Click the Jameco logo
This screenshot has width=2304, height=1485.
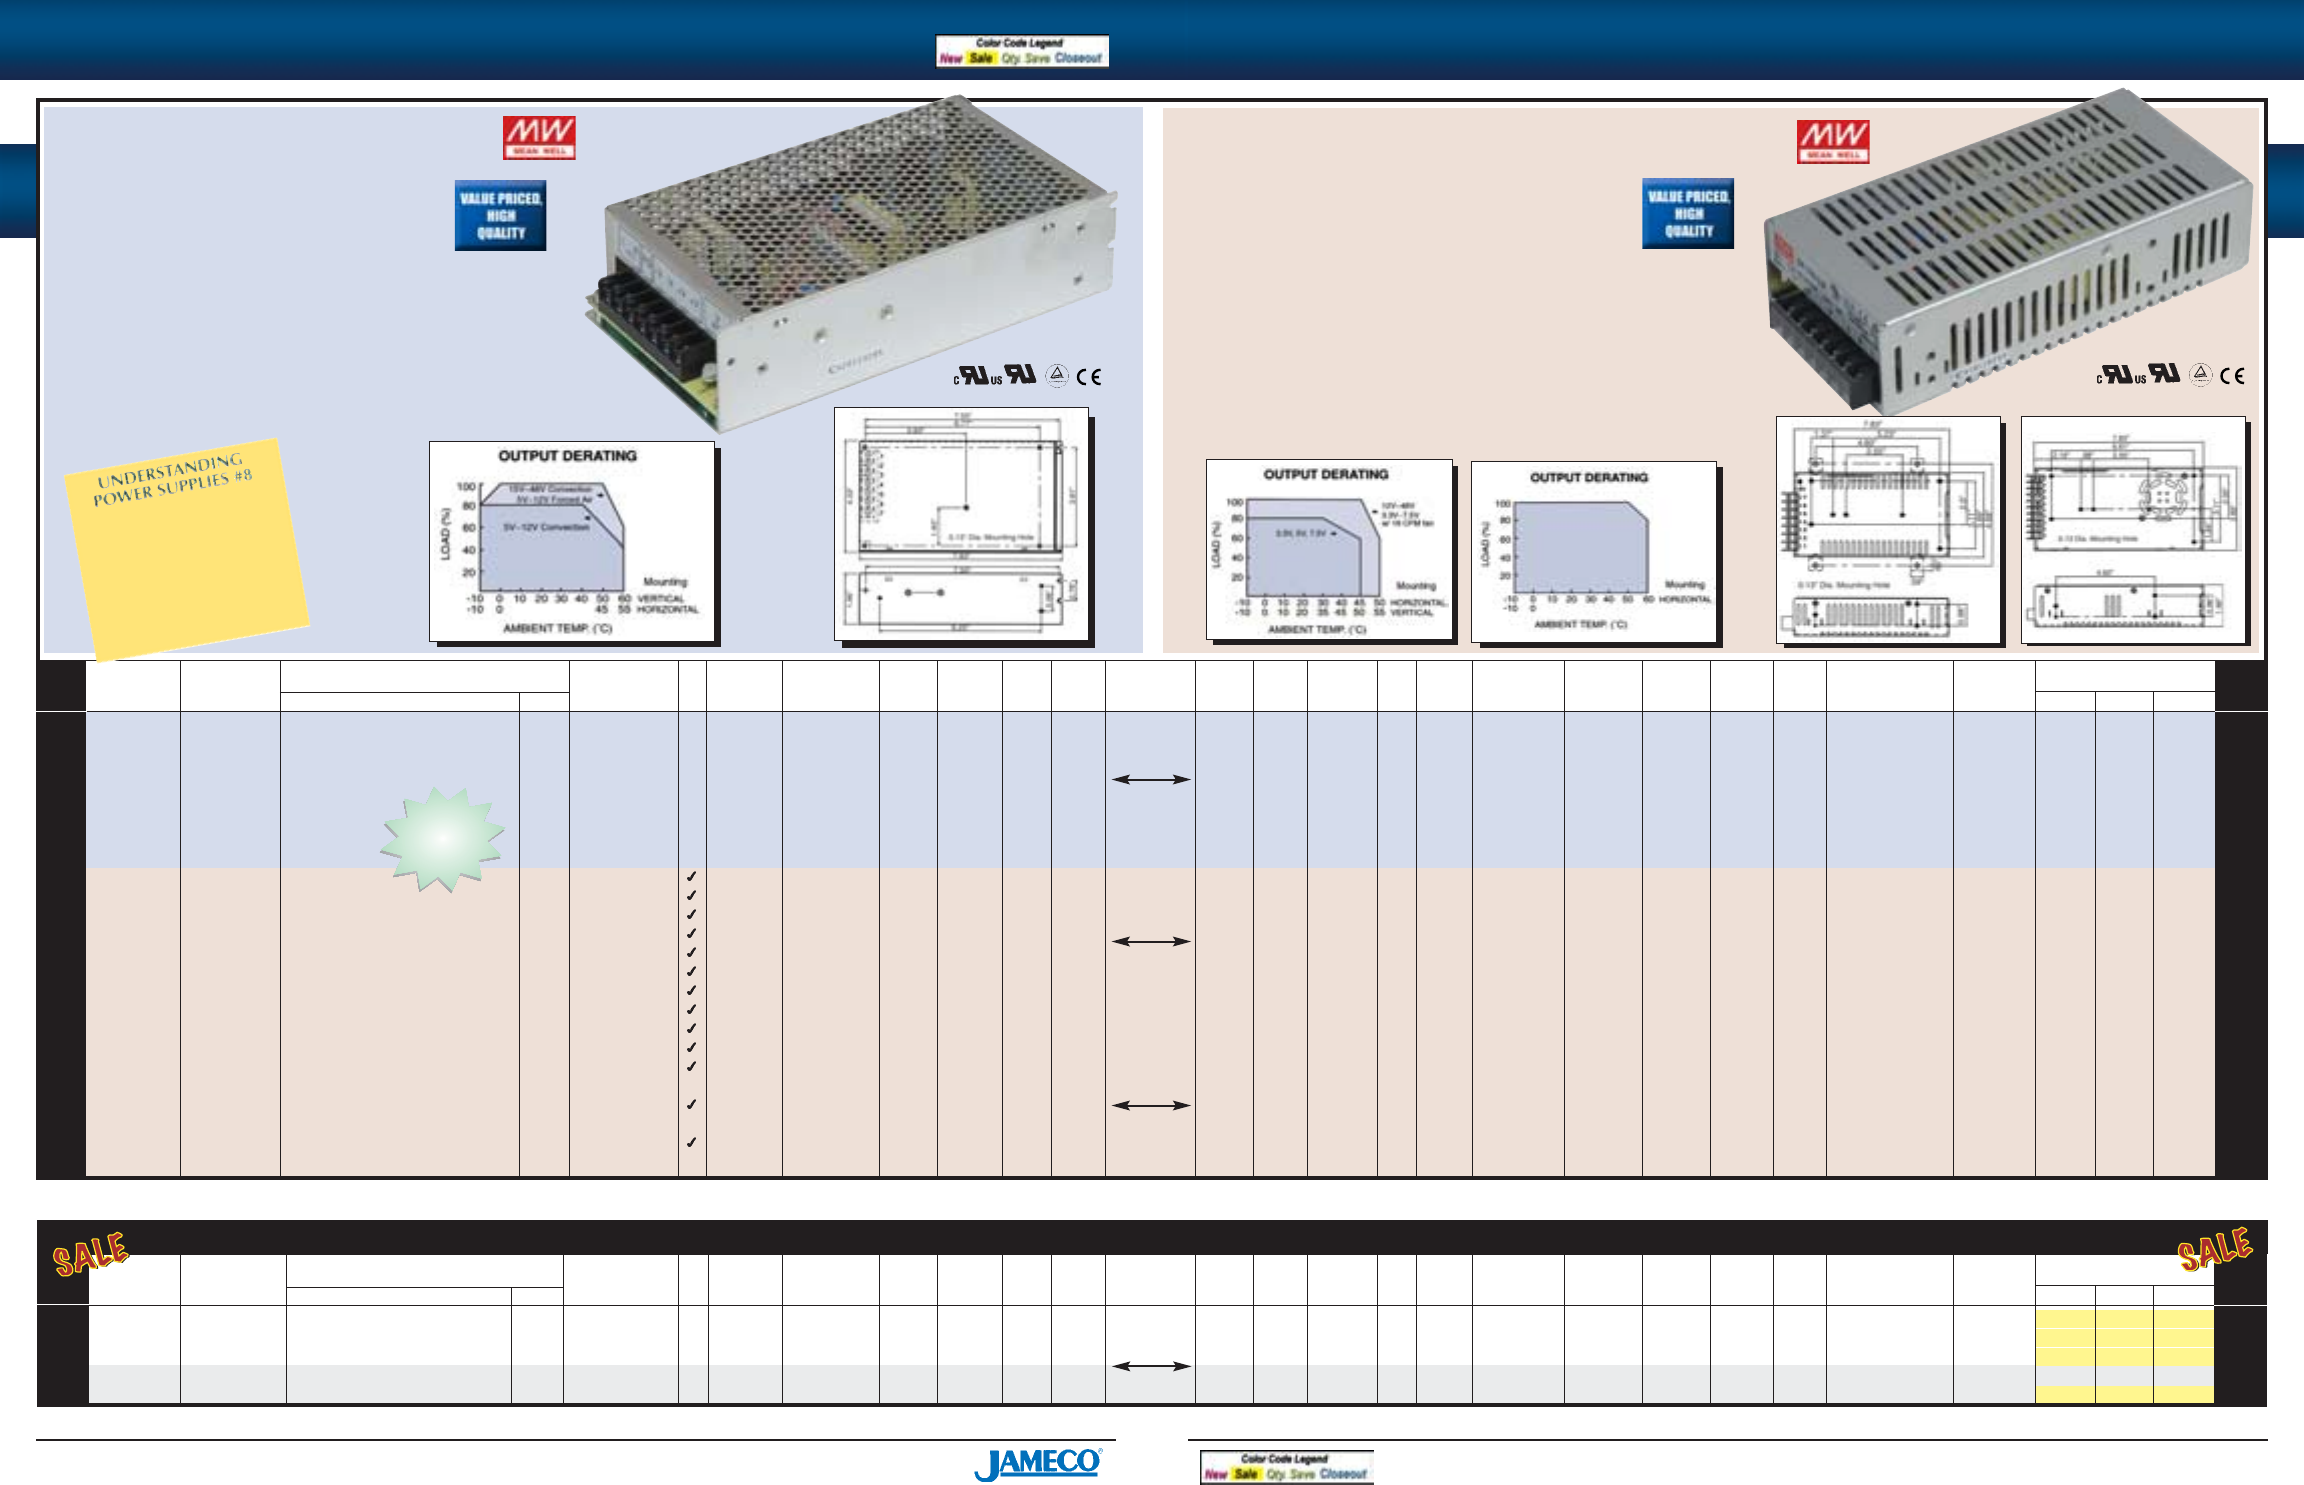[1038, 1464]
